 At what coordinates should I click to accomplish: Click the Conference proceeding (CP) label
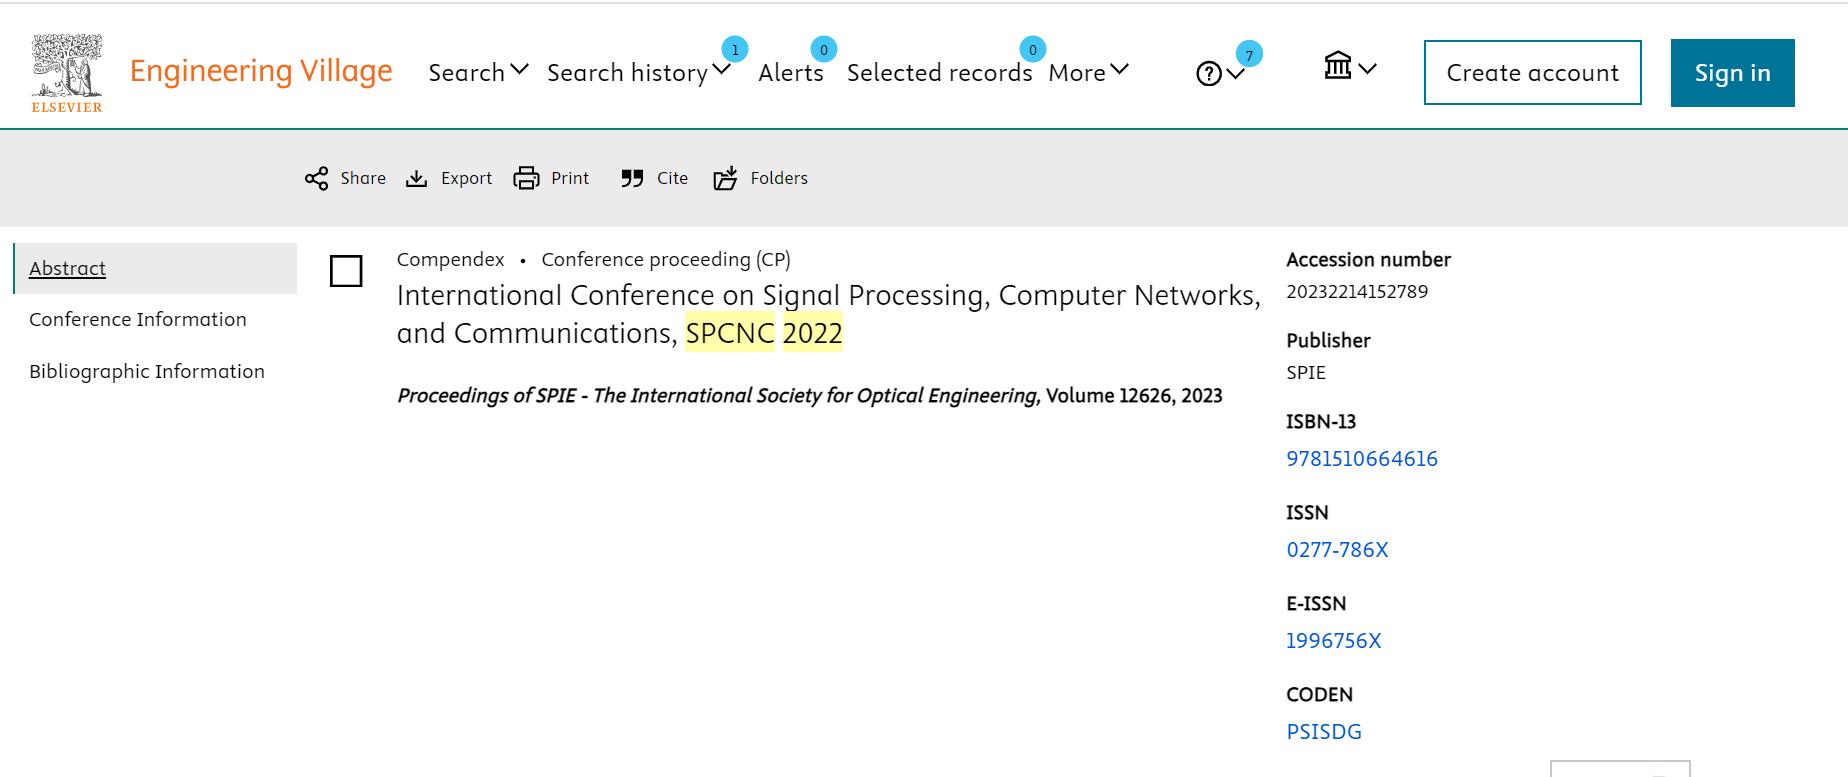[x=666, y=259]
